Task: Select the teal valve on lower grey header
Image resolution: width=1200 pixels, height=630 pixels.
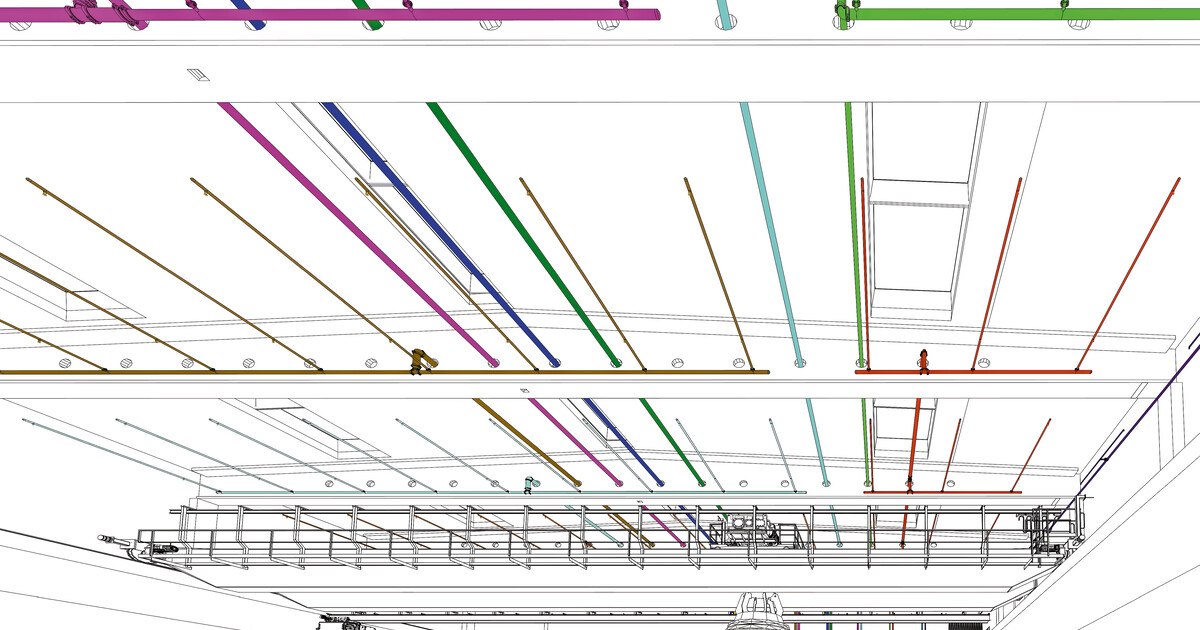Action: tap(529, 486)
